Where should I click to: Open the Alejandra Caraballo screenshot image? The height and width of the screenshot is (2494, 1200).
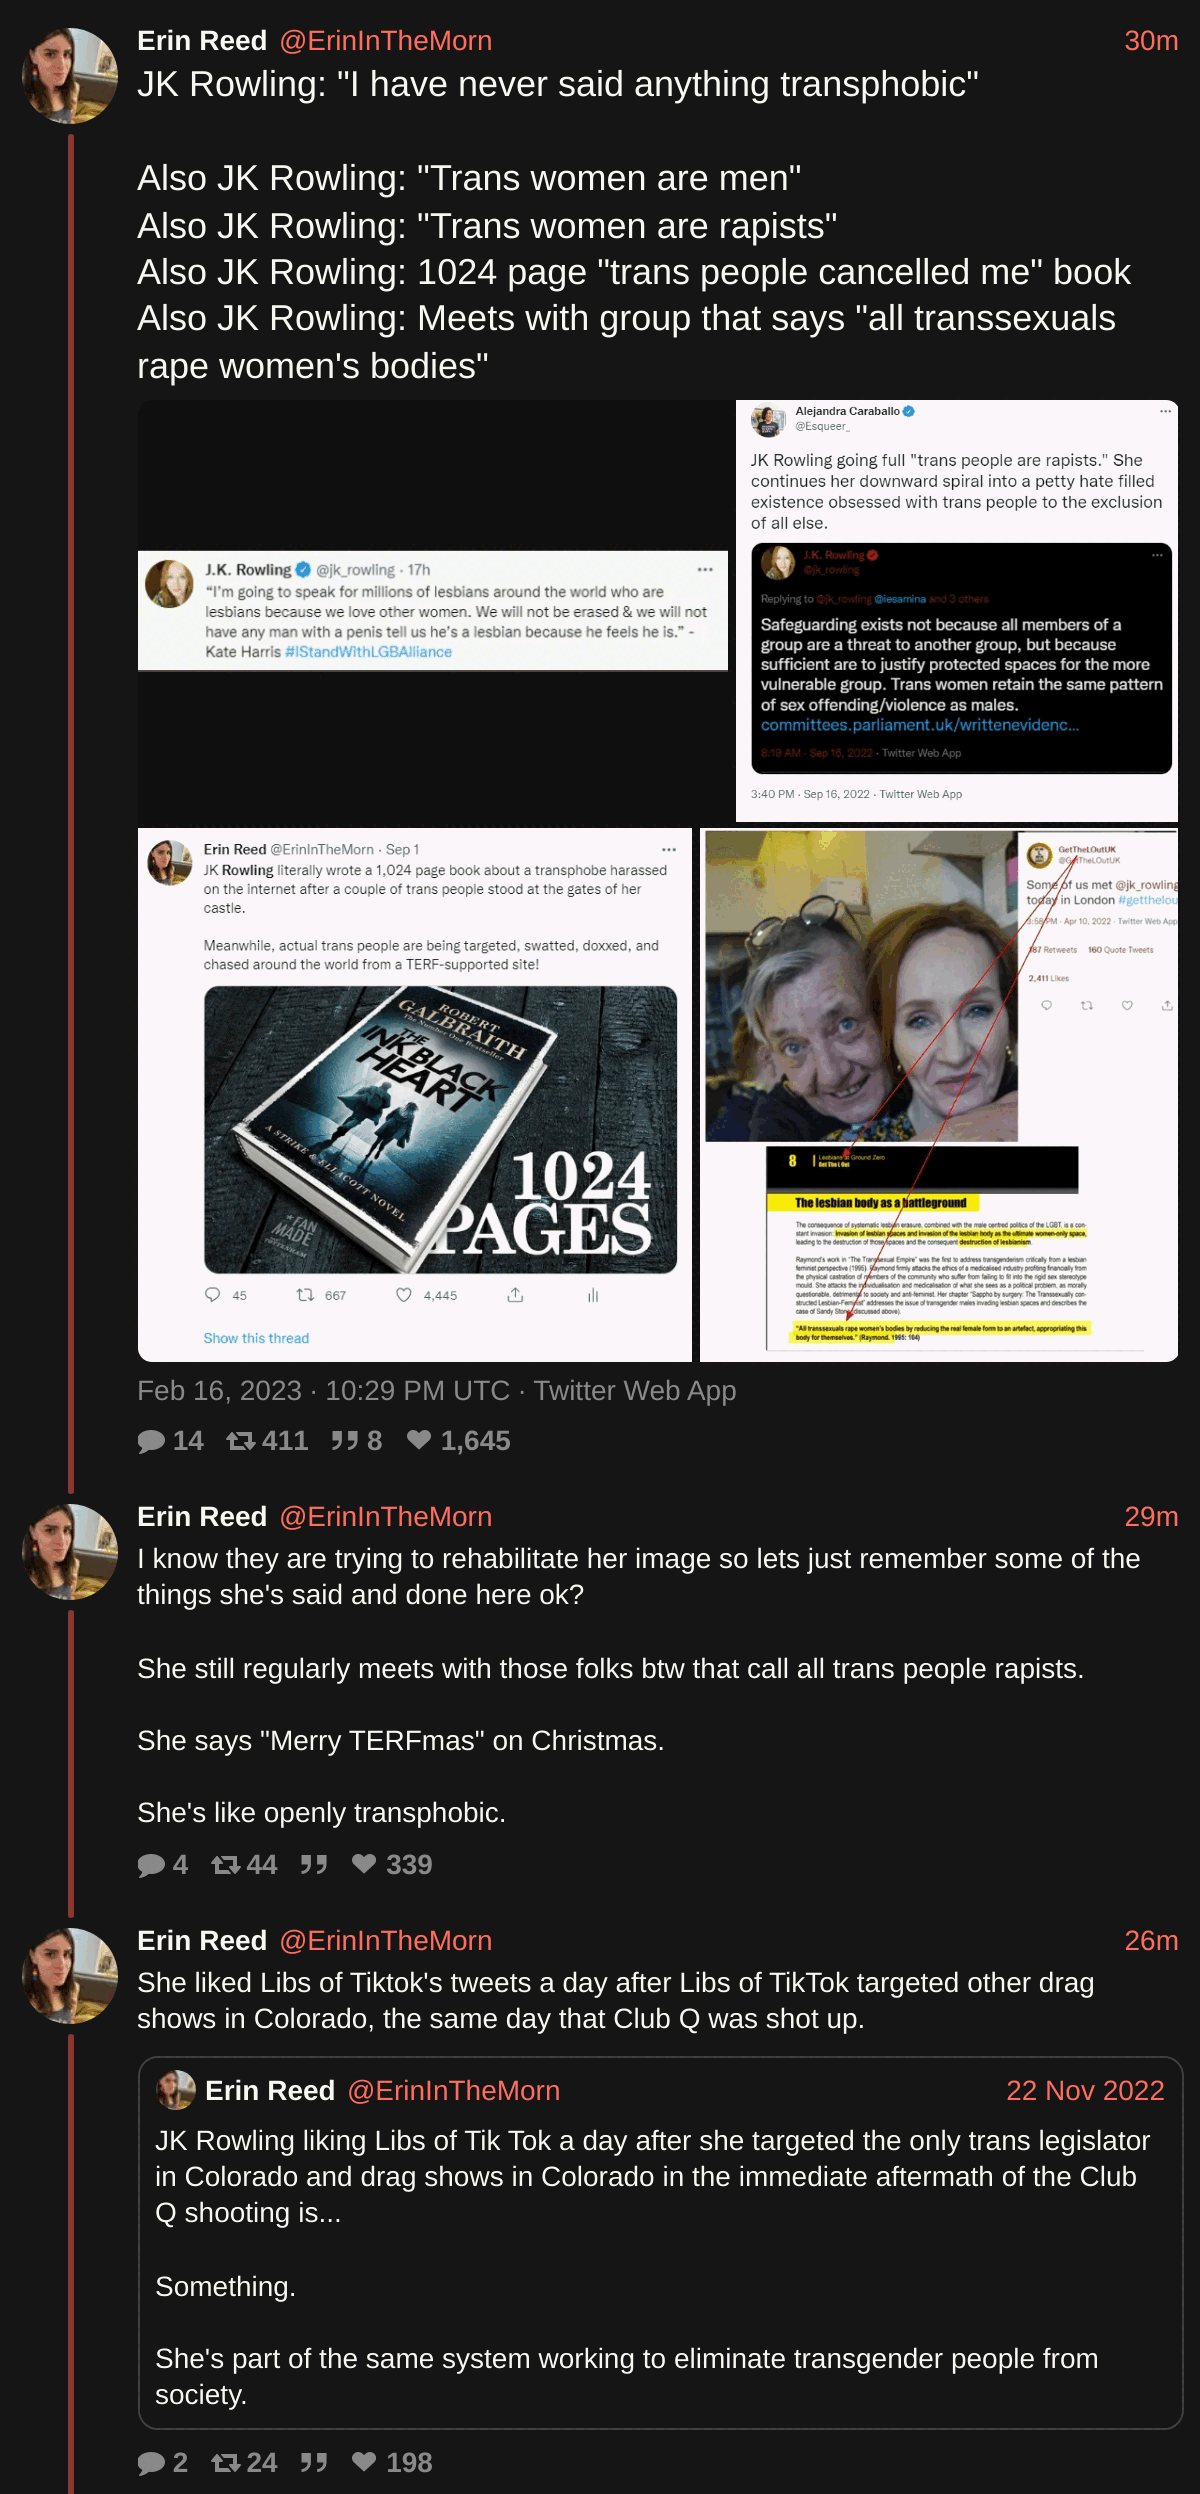(957, 611)
